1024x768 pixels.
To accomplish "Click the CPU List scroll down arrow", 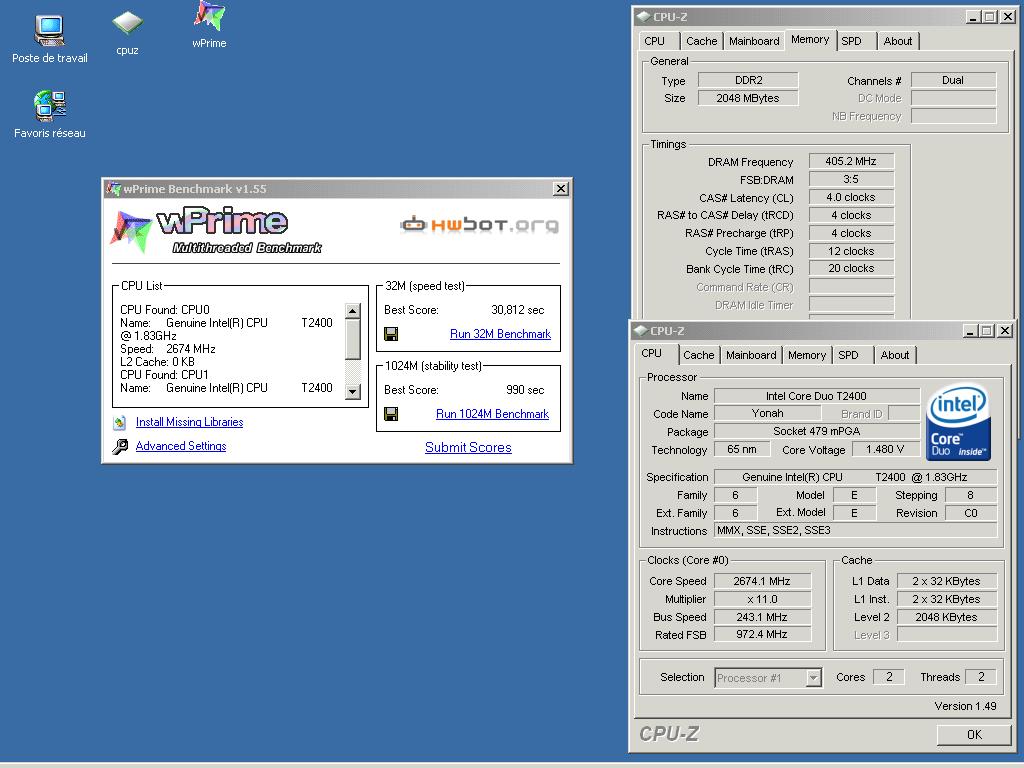I will 353,392.
